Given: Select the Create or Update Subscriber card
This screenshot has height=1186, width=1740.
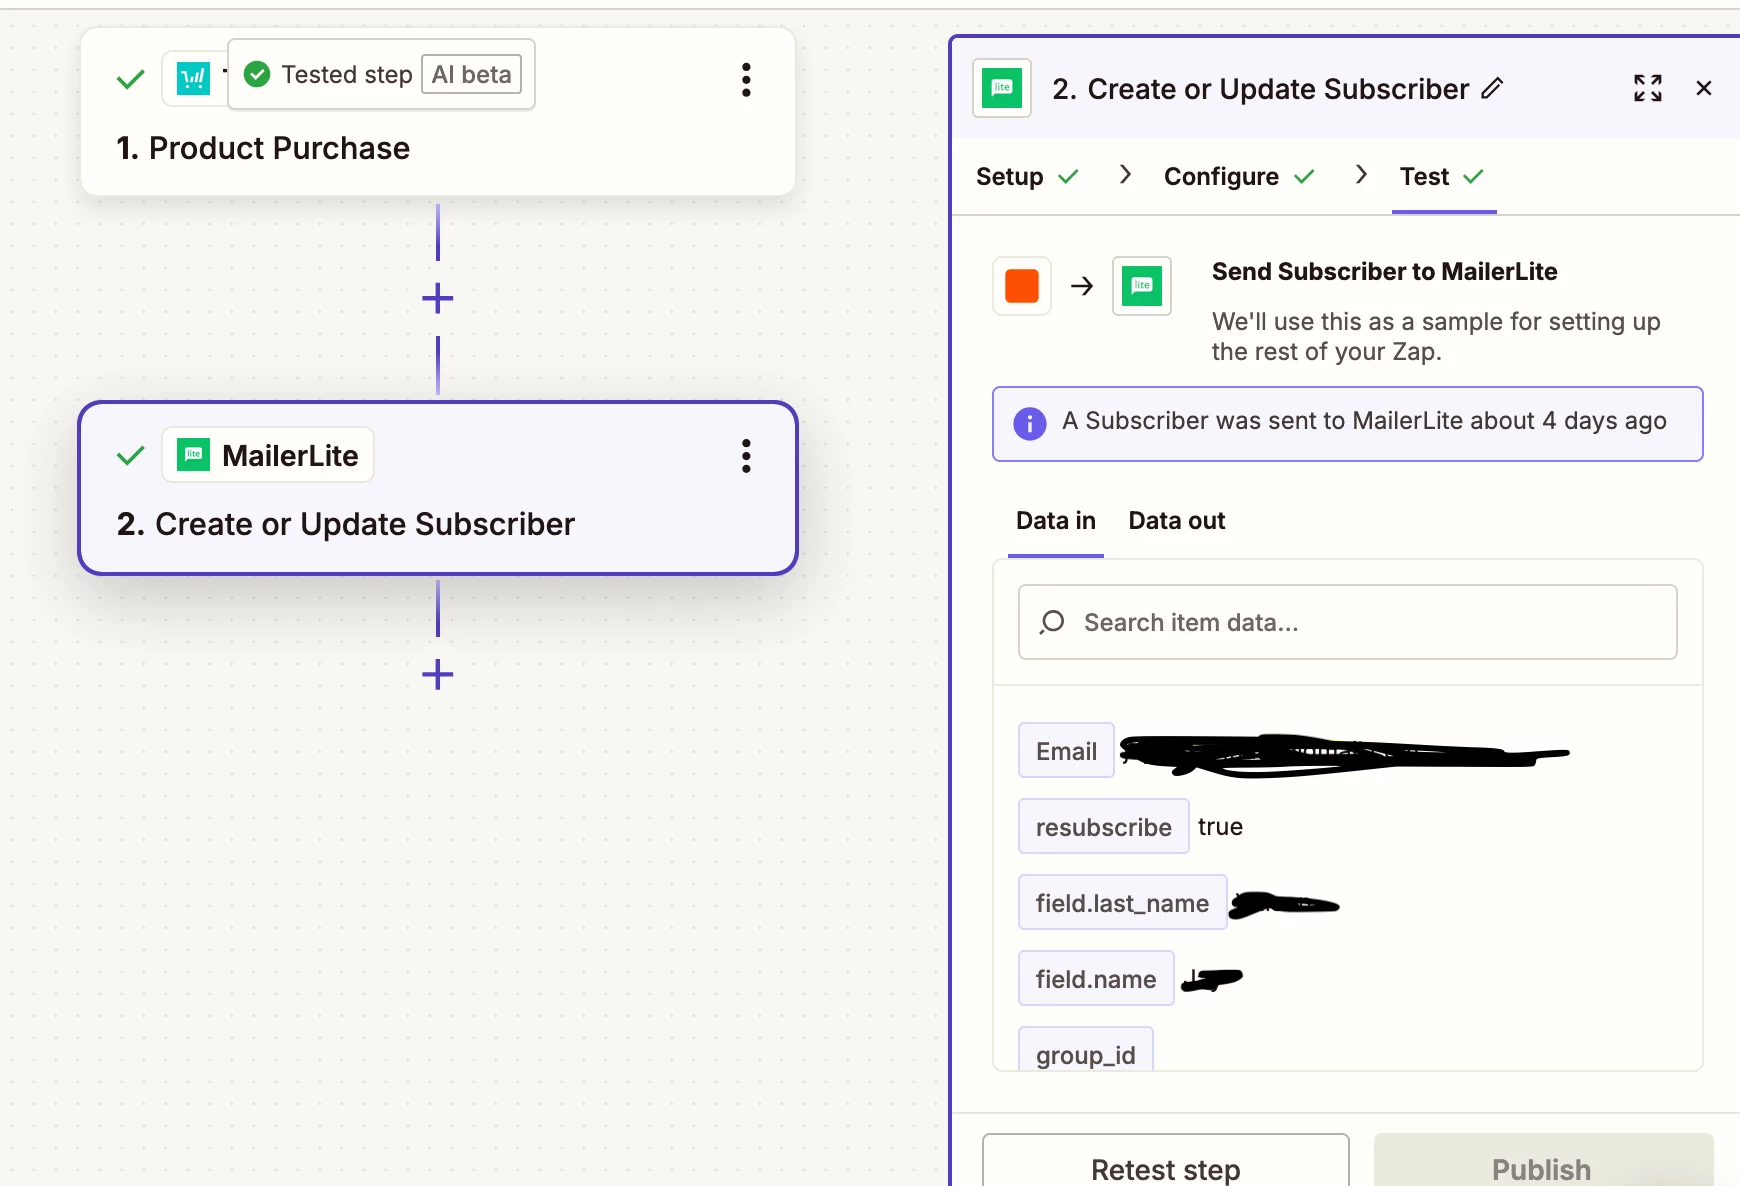Looking at the screenshot, I should click(x=438, y=488).
